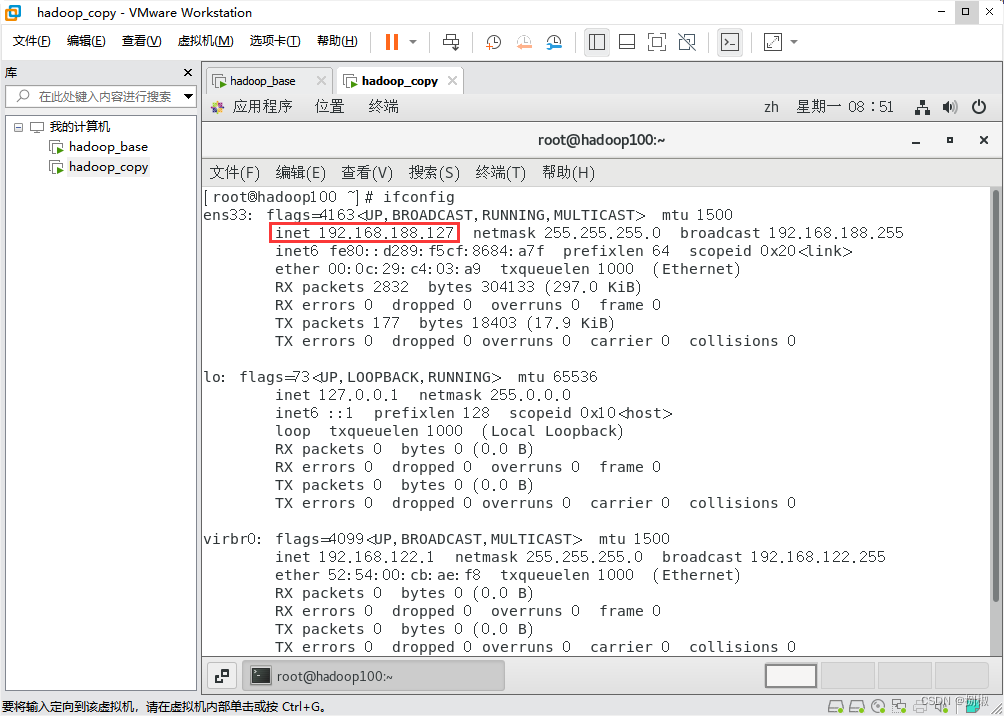Open the stretch display dropdown arrow
Screen dimensions: 1004x716
pos(794,42)
